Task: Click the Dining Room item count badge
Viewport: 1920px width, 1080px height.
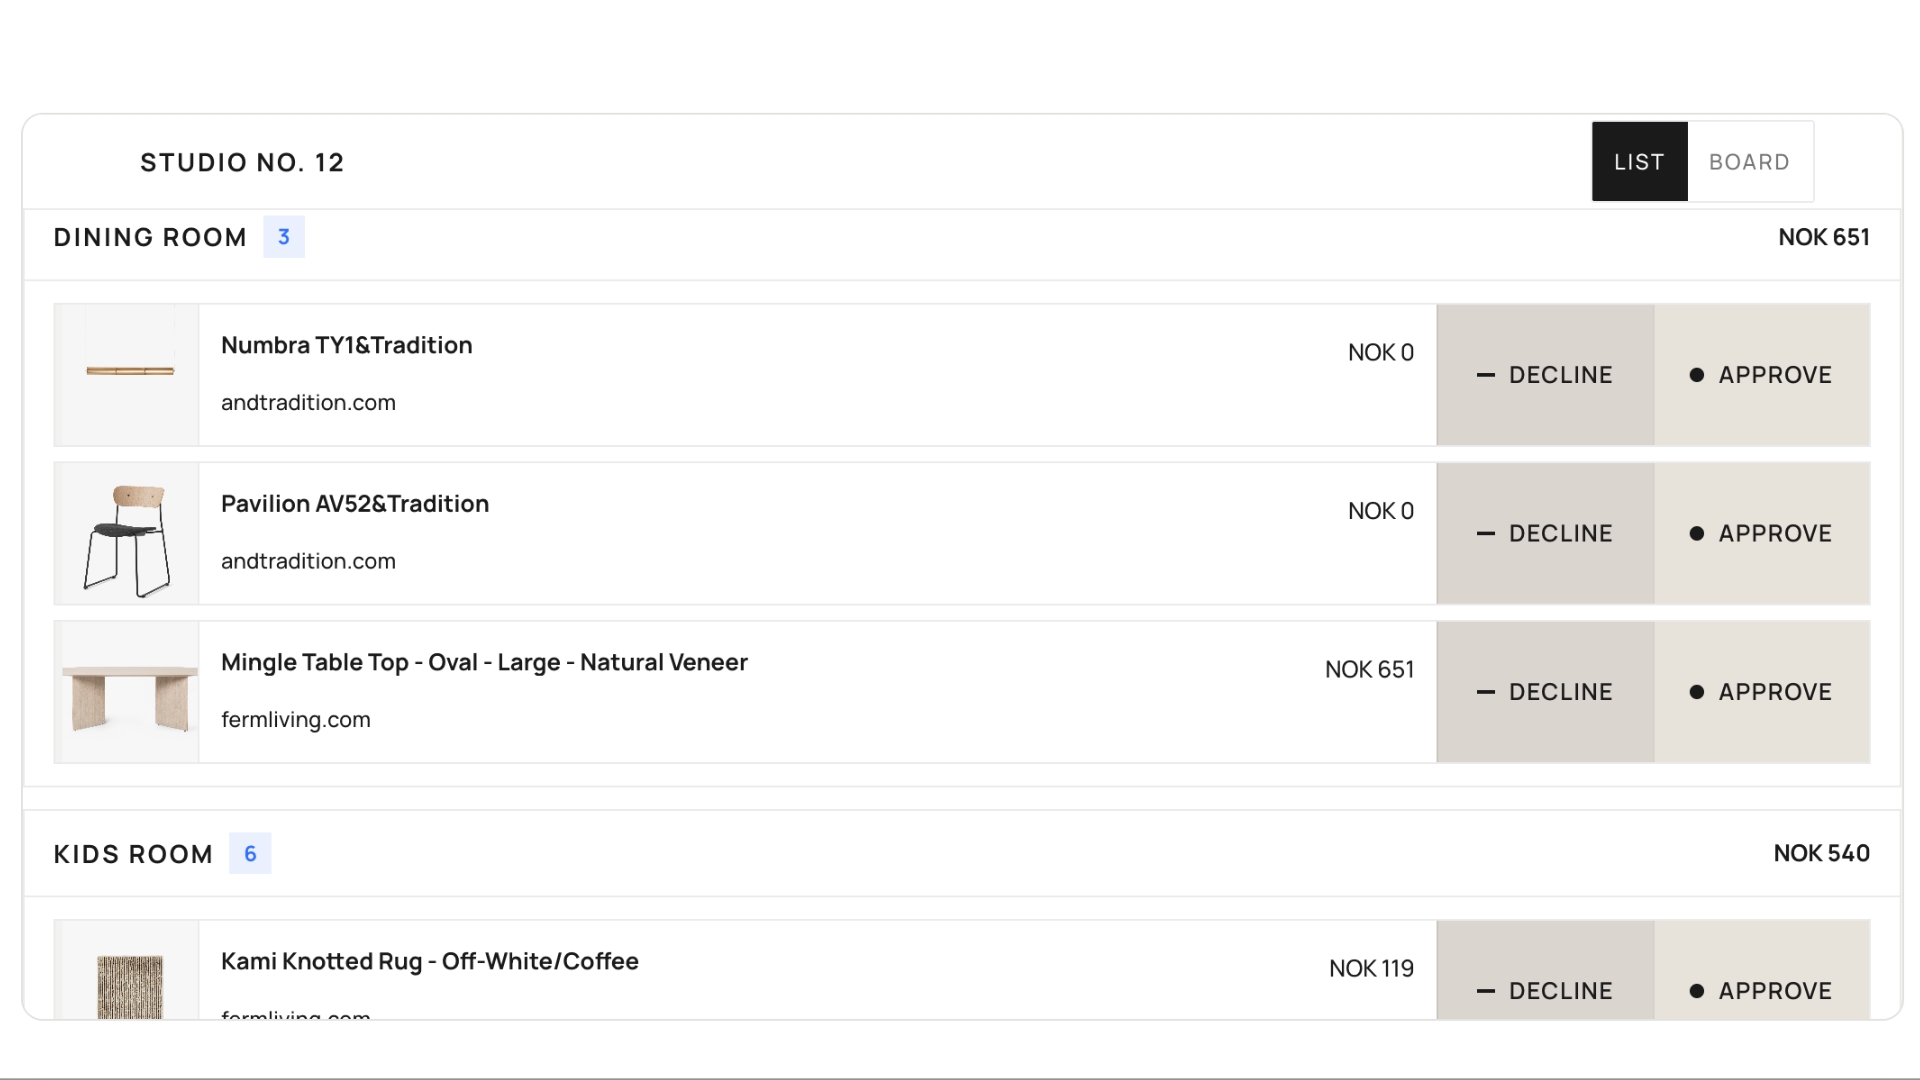Action: coord(284,237)
